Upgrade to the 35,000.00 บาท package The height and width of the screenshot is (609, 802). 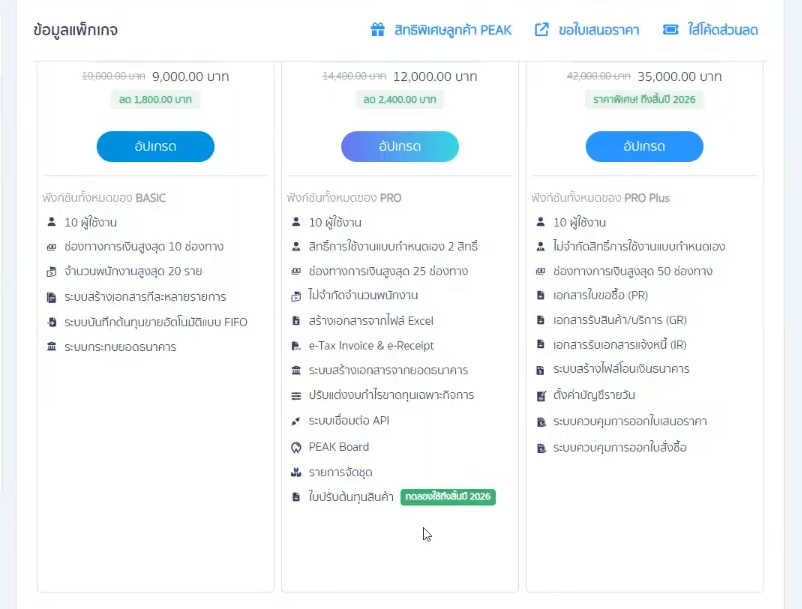coord(644,146)
